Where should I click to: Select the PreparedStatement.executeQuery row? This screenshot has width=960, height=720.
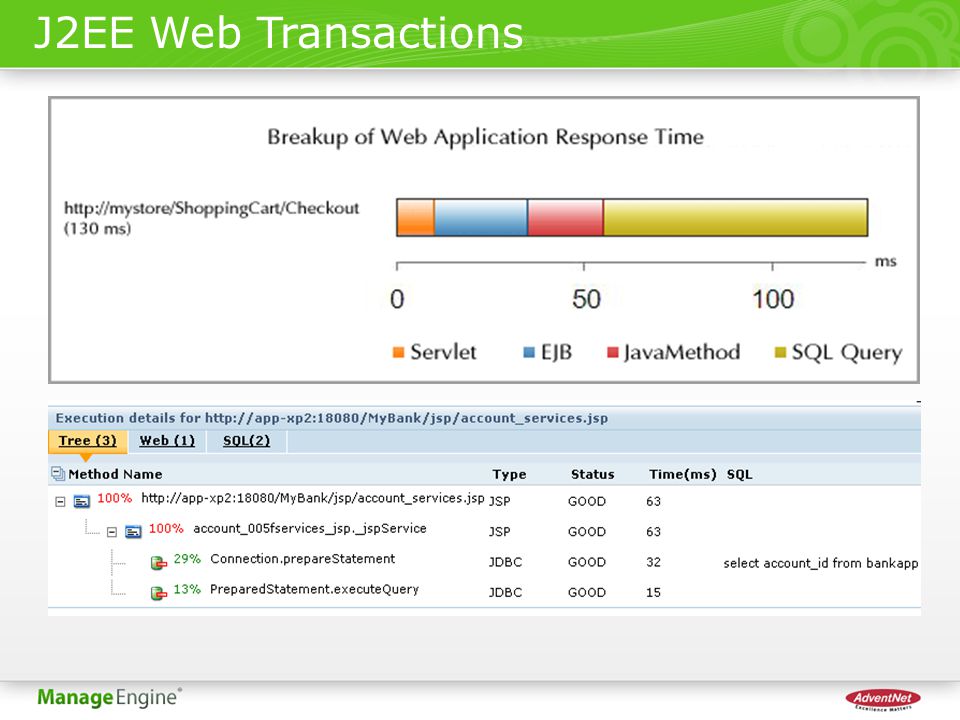click(484, 592)
